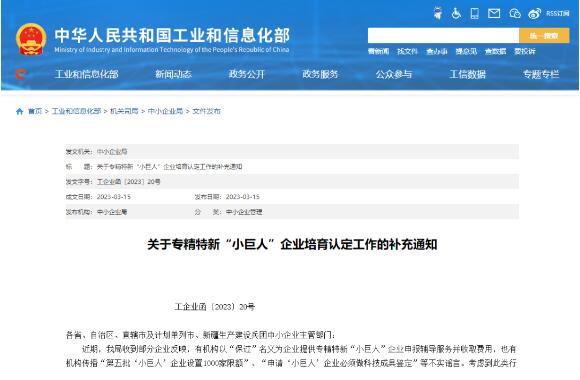Open the 新闻动态 navigation menu
Screen dimensions: 580x380
[x=173, y=74]
